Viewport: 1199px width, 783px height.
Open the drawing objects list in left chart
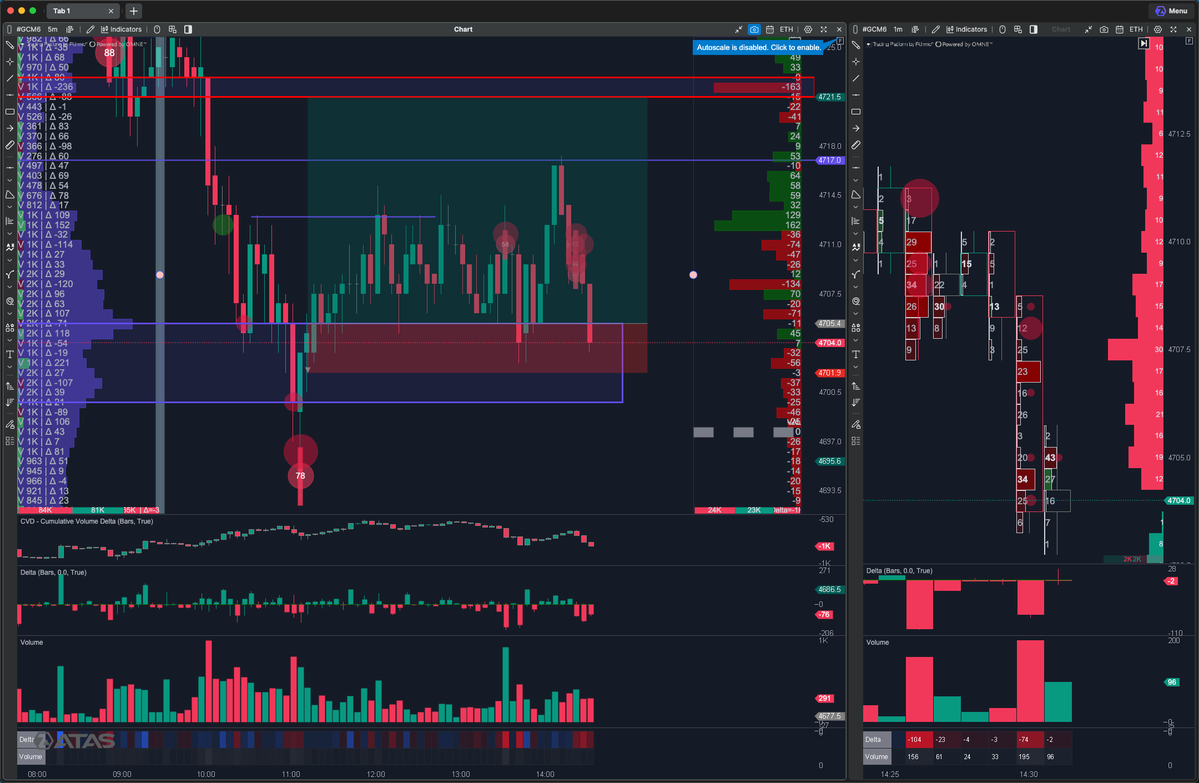pos(9,441)
